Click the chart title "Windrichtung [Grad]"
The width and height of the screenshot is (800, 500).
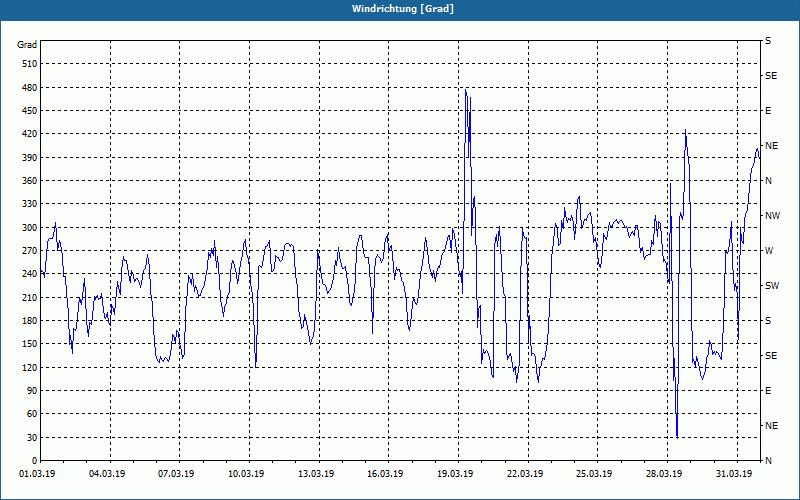click(403, 9)
